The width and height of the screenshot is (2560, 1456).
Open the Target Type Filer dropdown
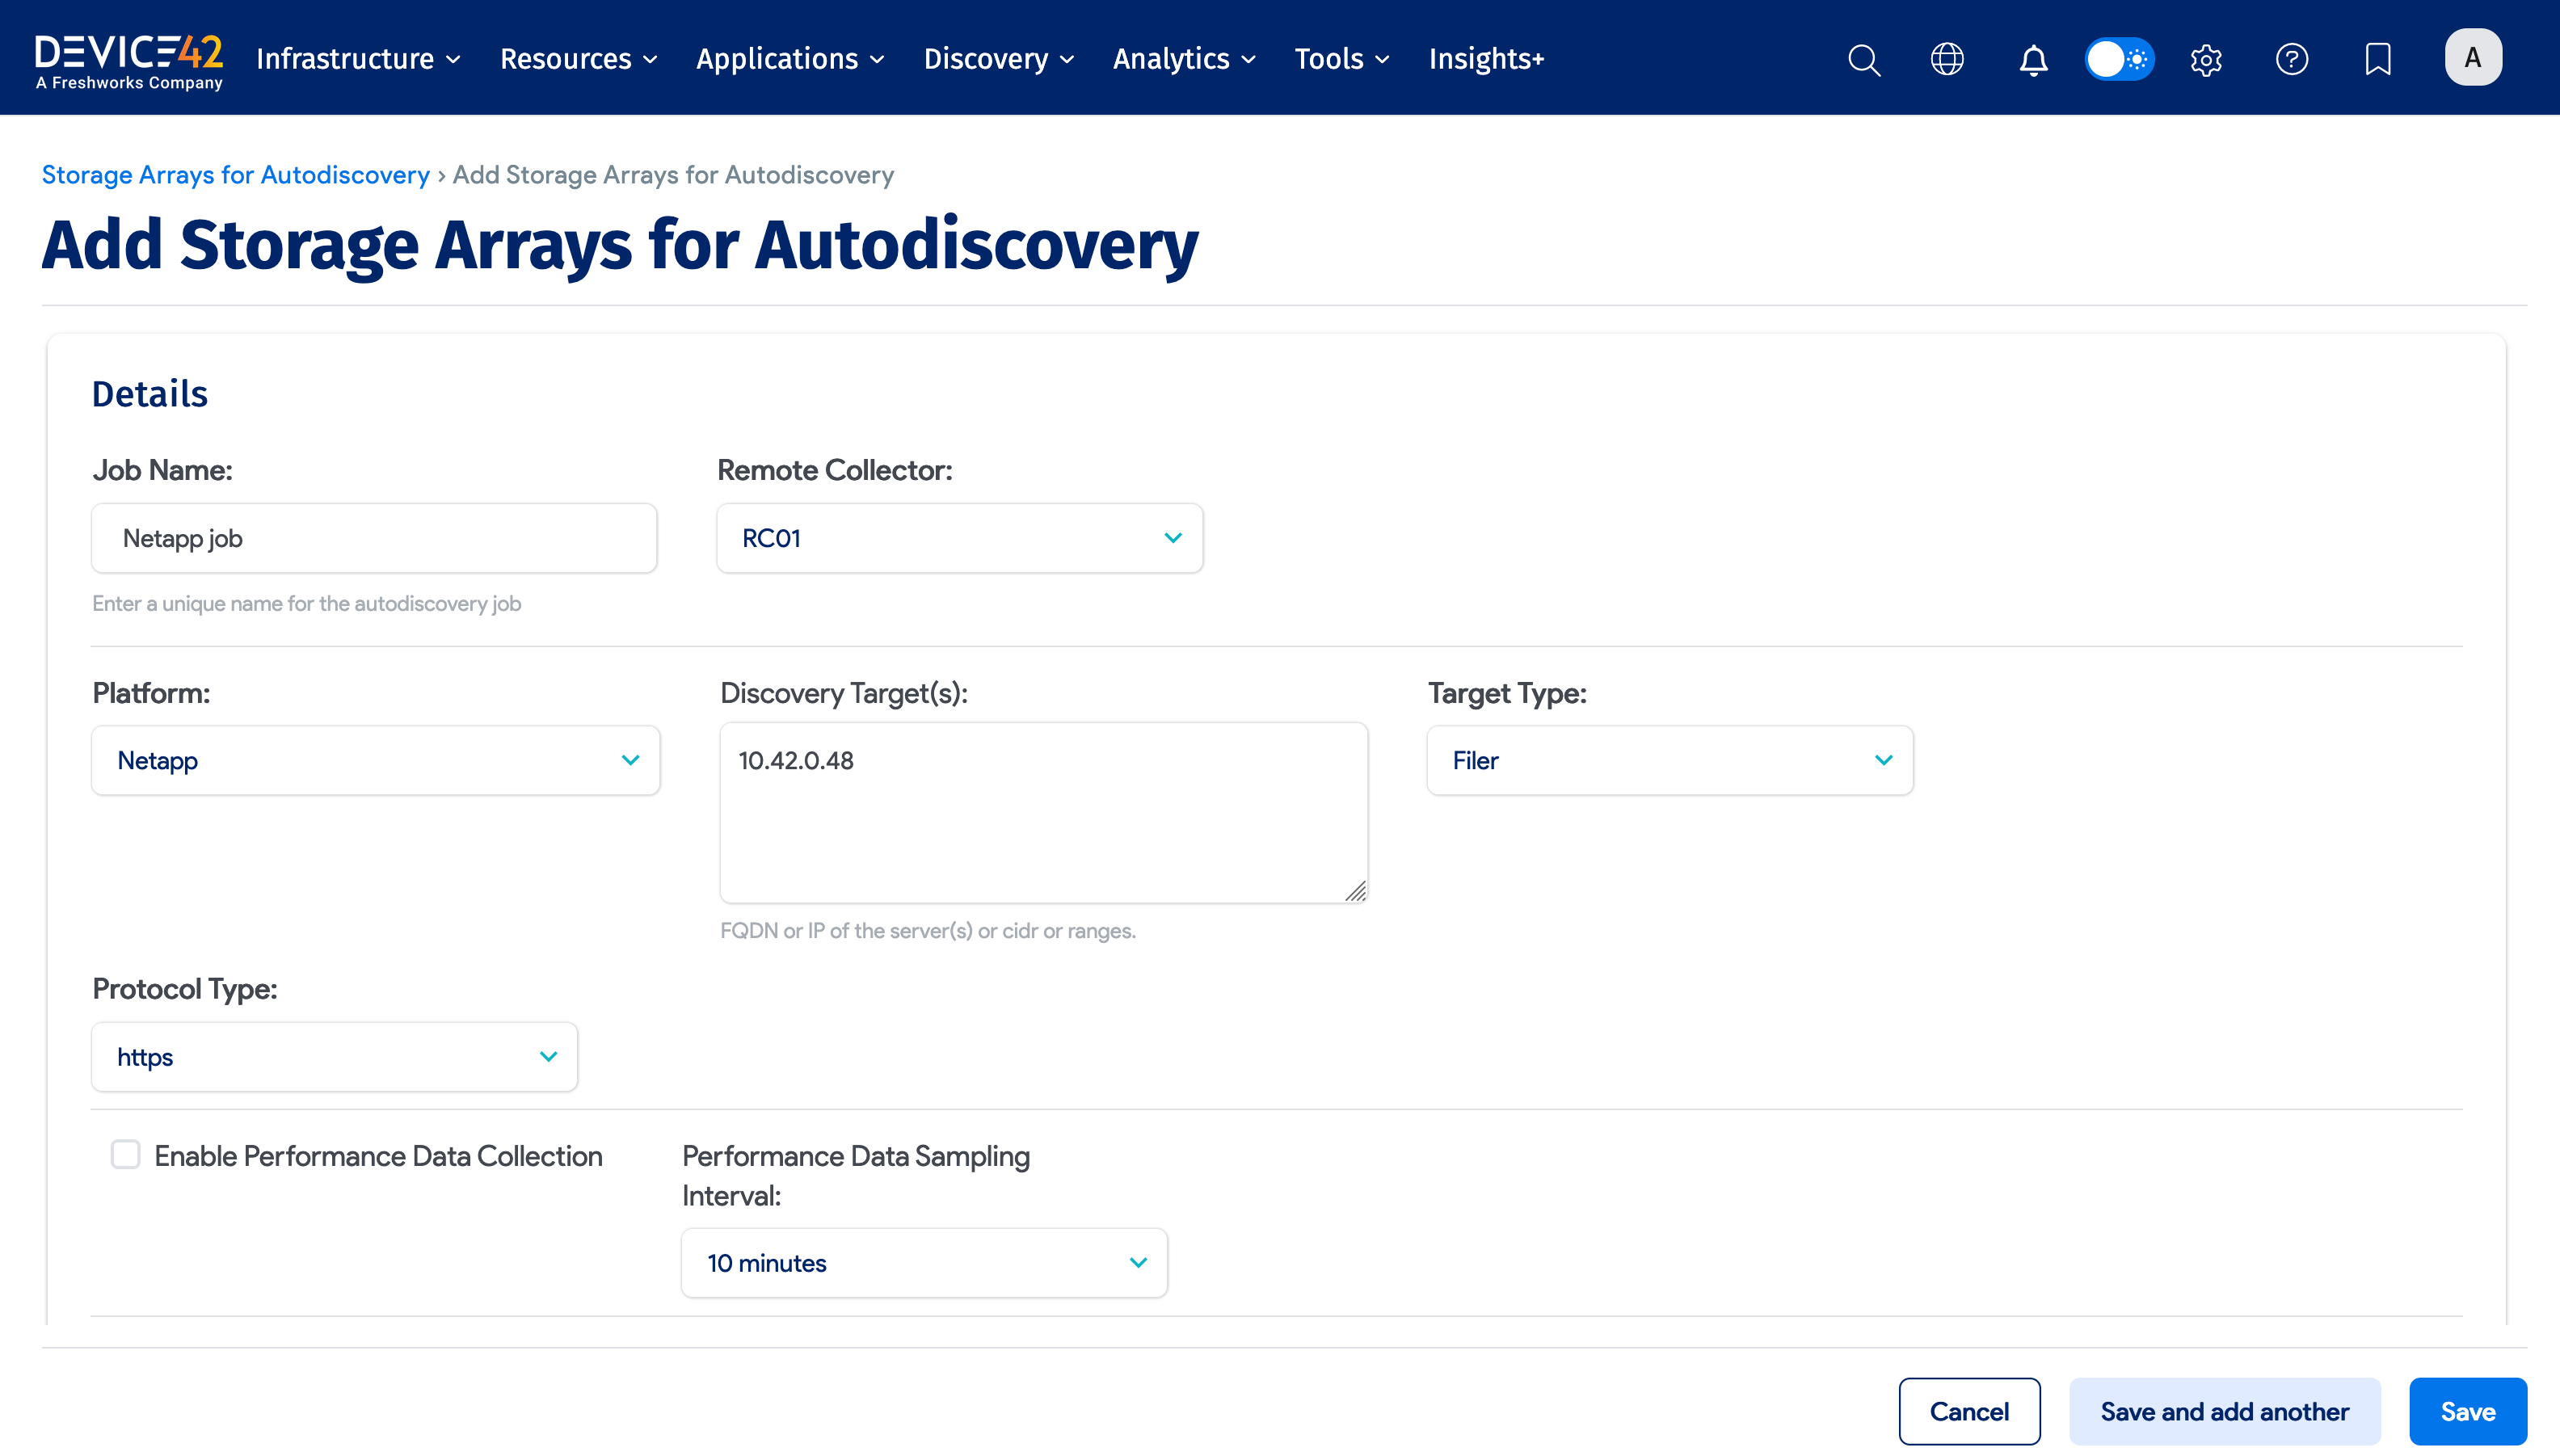(x=1670, y=761)
